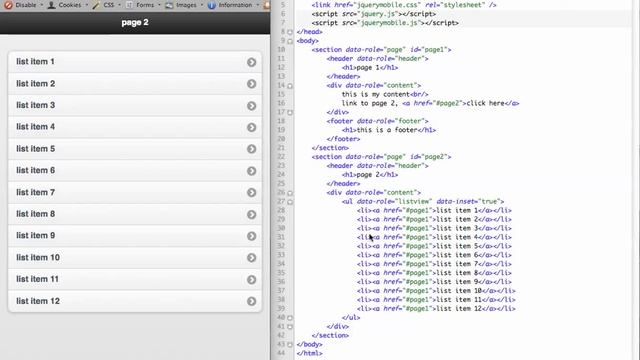Viewport: 640px width, 360px height.
Task: Open the Images toolbar menu
Action: (184, 5)
